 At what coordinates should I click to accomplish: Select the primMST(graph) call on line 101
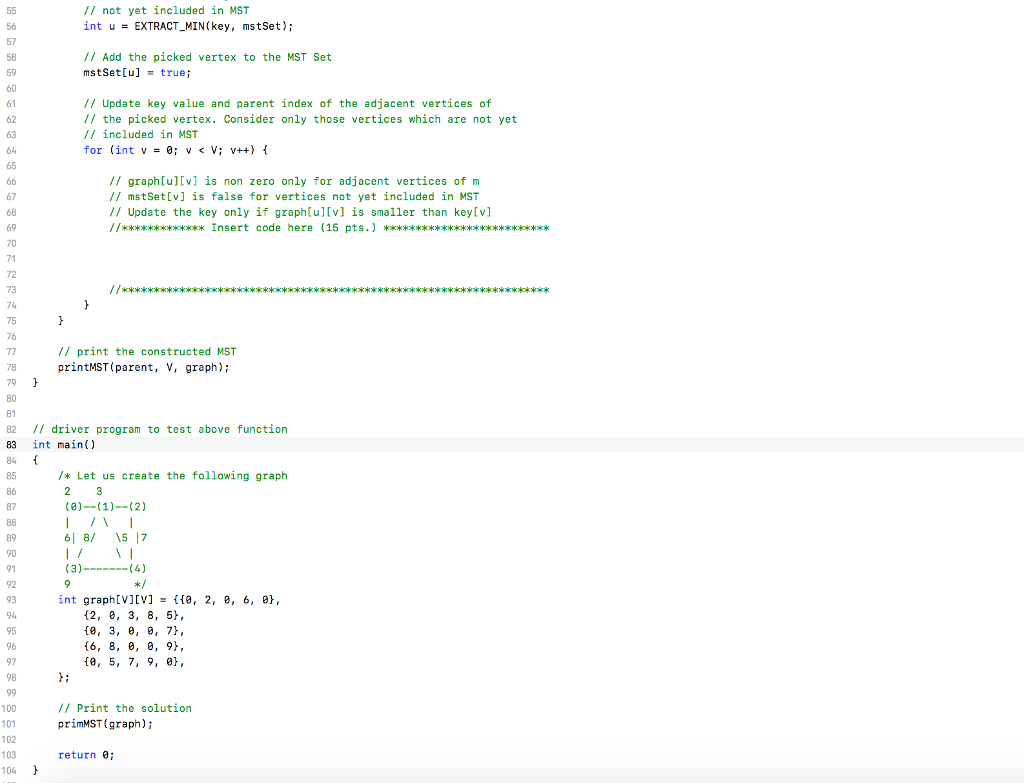point(103,723)
